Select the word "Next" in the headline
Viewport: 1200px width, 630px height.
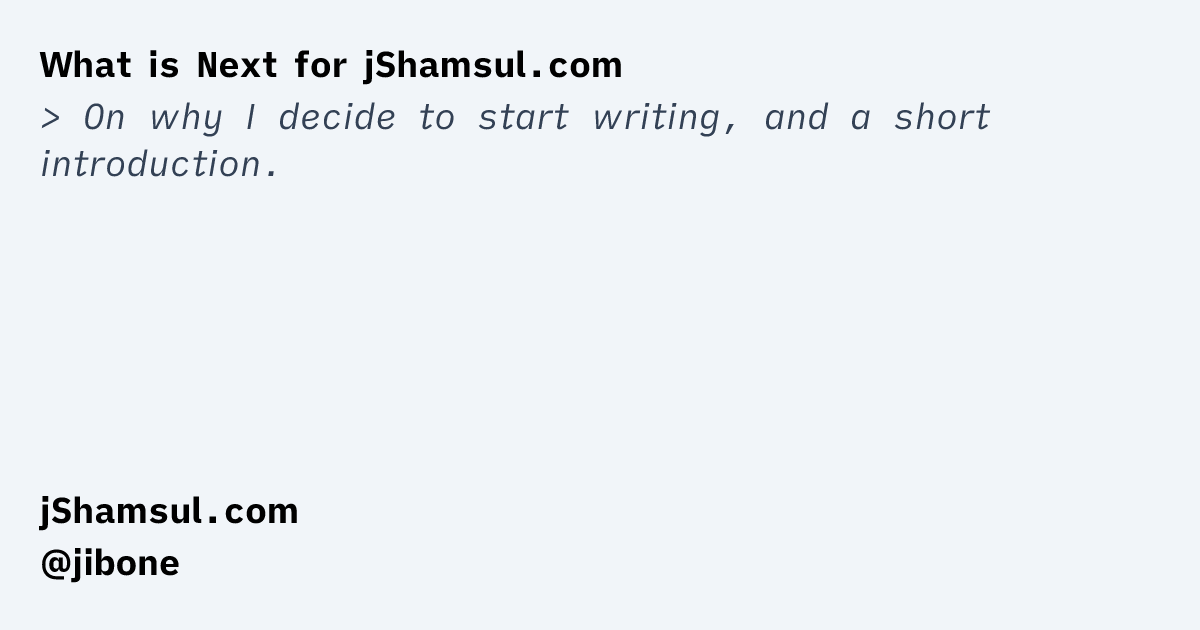(x=234, y=66)
